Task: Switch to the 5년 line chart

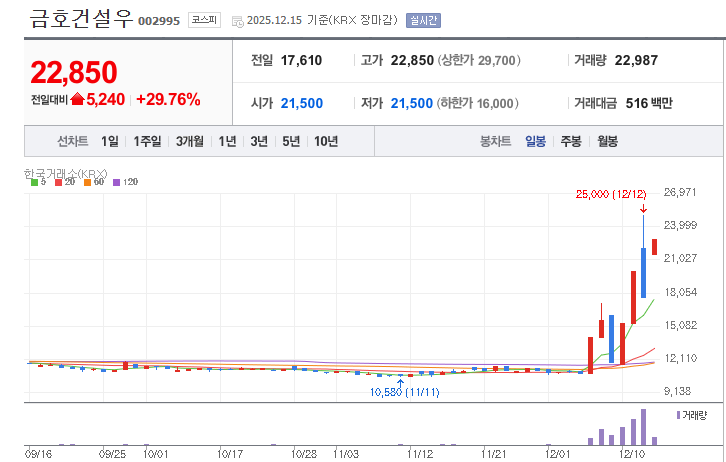Action: coord(291,141)
